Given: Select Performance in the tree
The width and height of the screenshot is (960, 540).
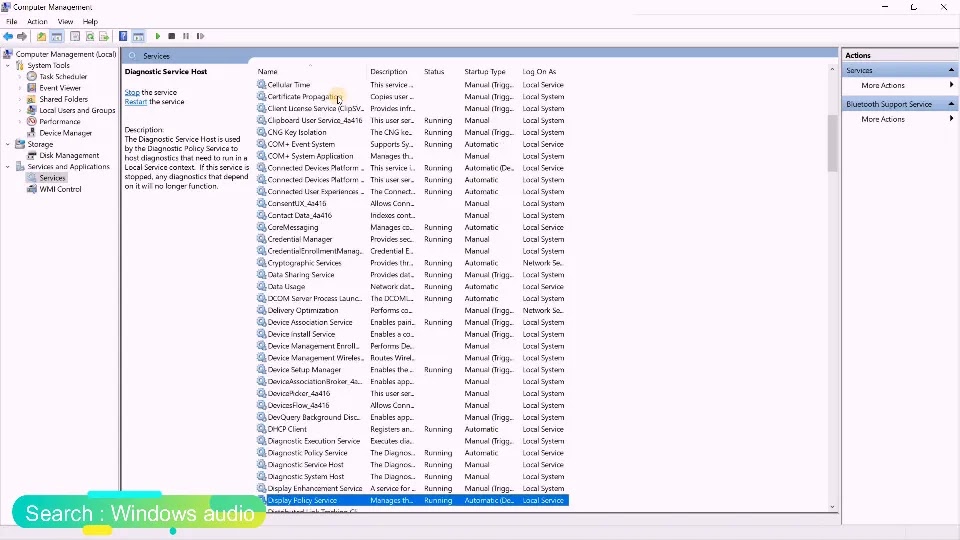Looking at the screenshot, I should point(60,121).
